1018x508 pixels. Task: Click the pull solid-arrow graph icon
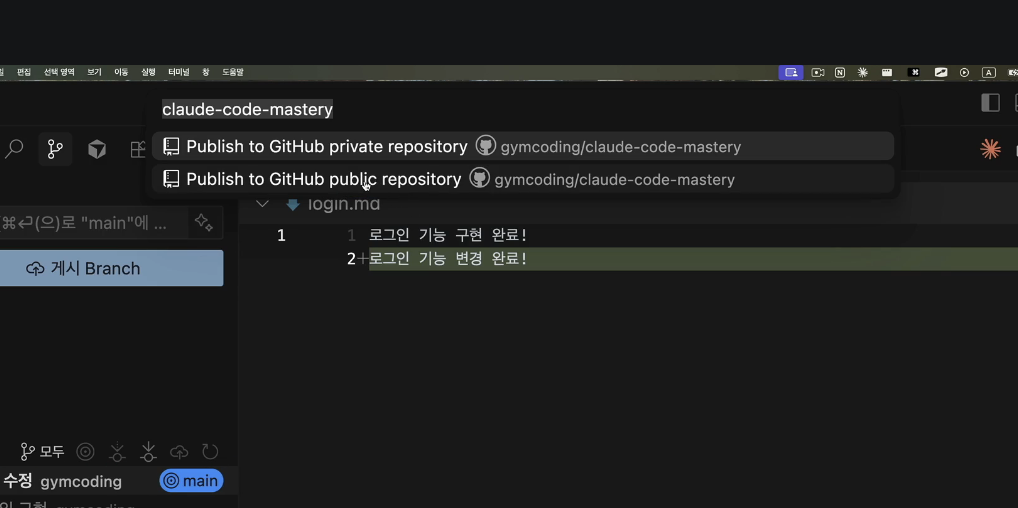[148, 451]
